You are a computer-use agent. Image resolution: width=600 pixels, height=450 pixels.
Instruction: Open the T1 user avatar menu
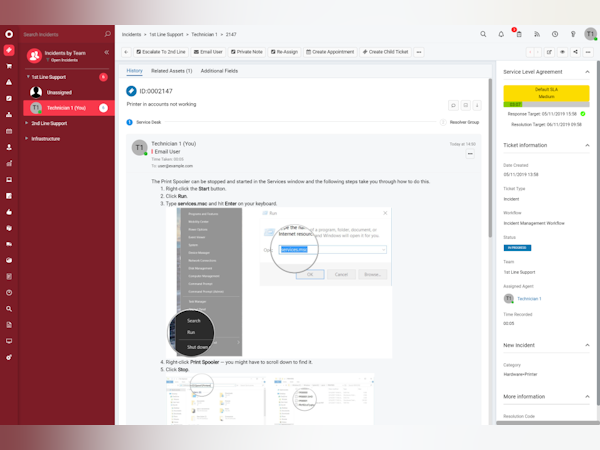pos(590,34)
